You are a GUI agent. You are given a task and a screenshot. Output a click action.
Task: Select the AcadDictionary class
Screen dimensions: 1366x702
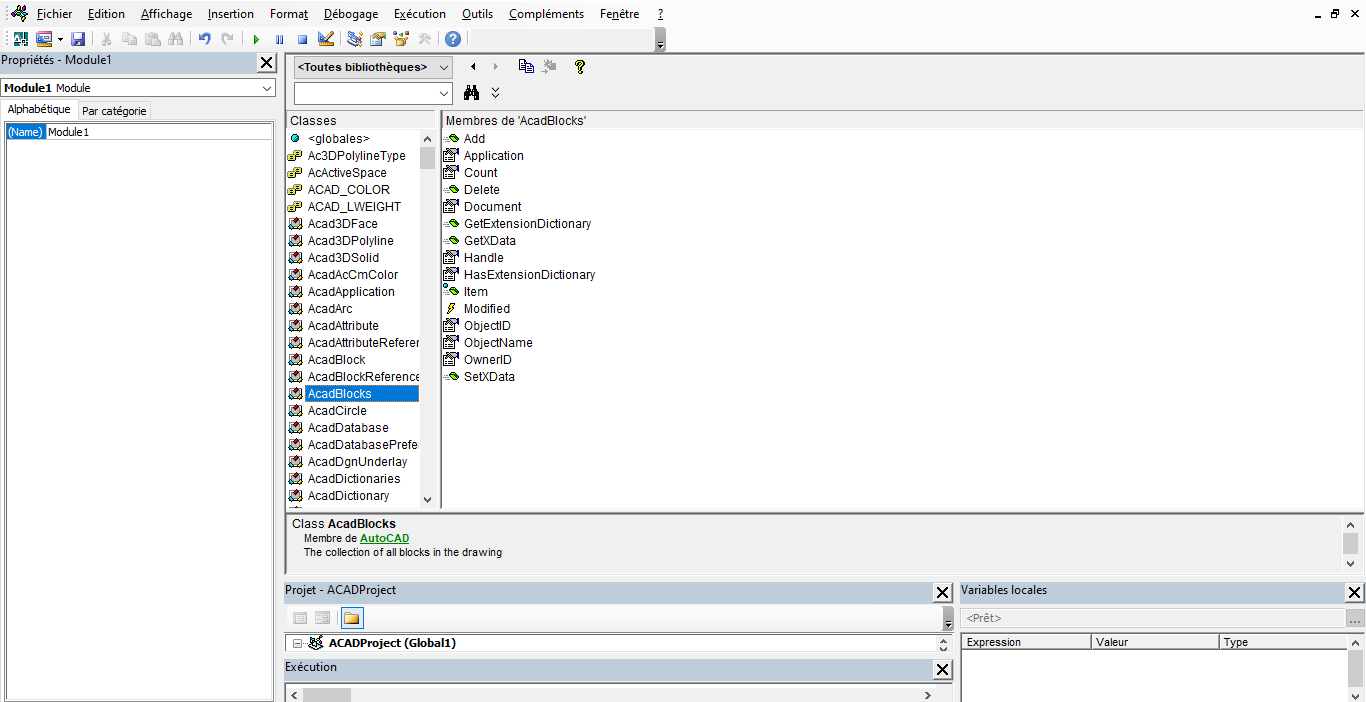click(x=348, y=496)
